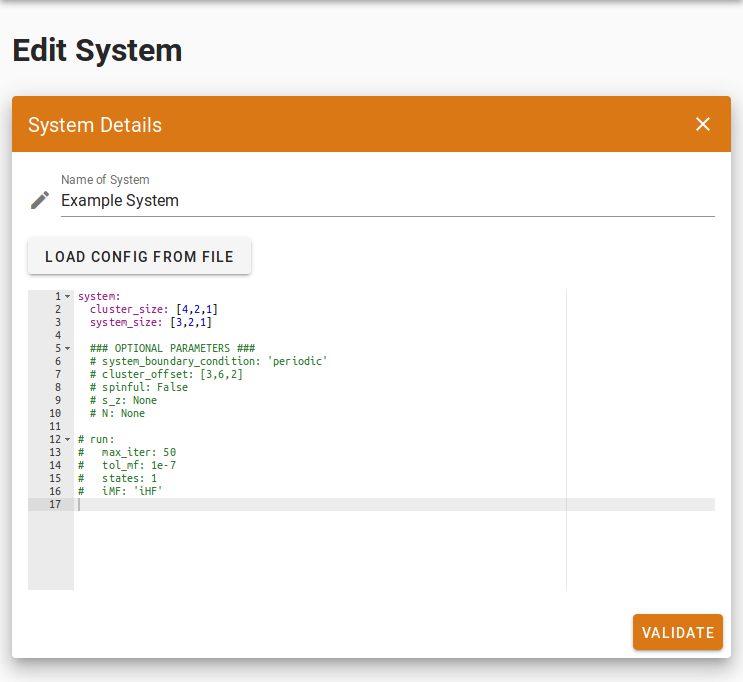This screenshot has width=743, height=682.
Task: Click the '### OPTIONAL PARAMETERS ###' comment
Action: click(172, 348)
